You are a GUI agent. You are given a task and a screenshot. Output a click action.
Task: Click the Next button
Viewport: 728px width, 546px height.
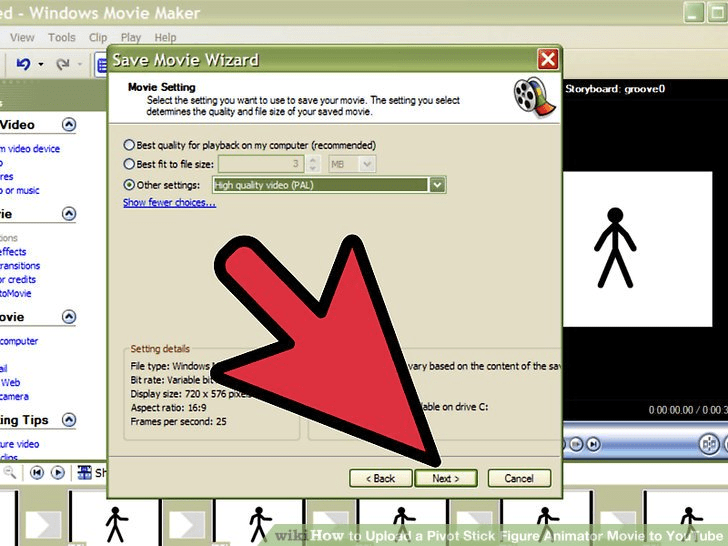pos(446,478)
